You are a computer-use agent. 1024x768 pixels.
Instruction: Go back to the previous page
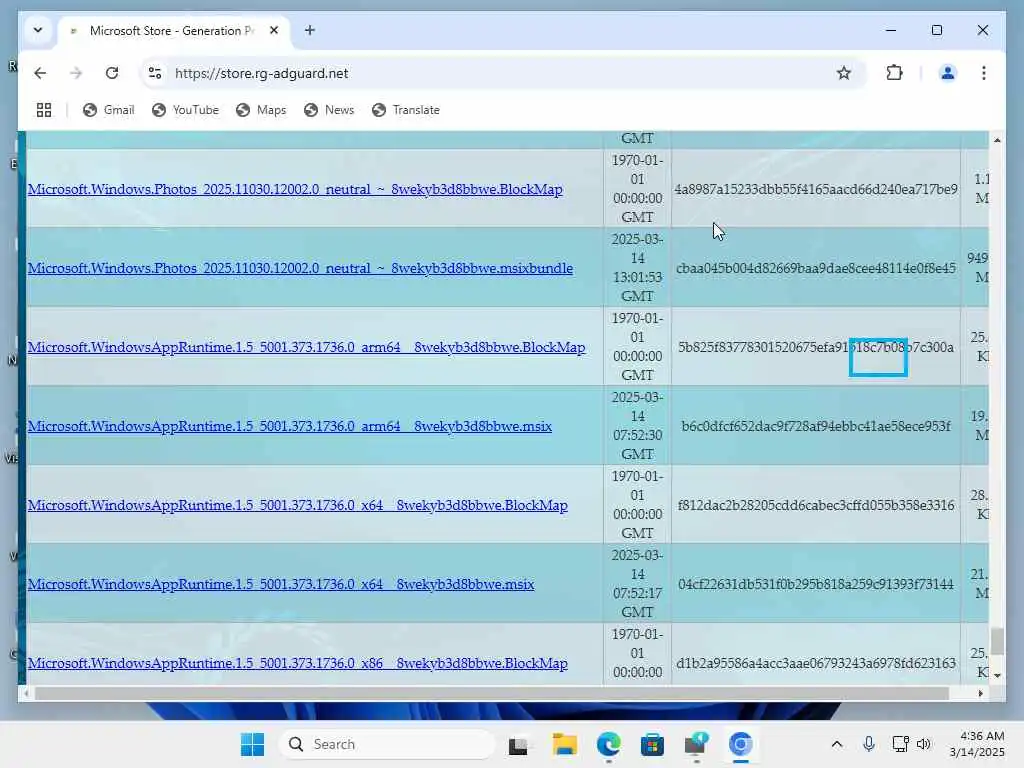[40, 73]
